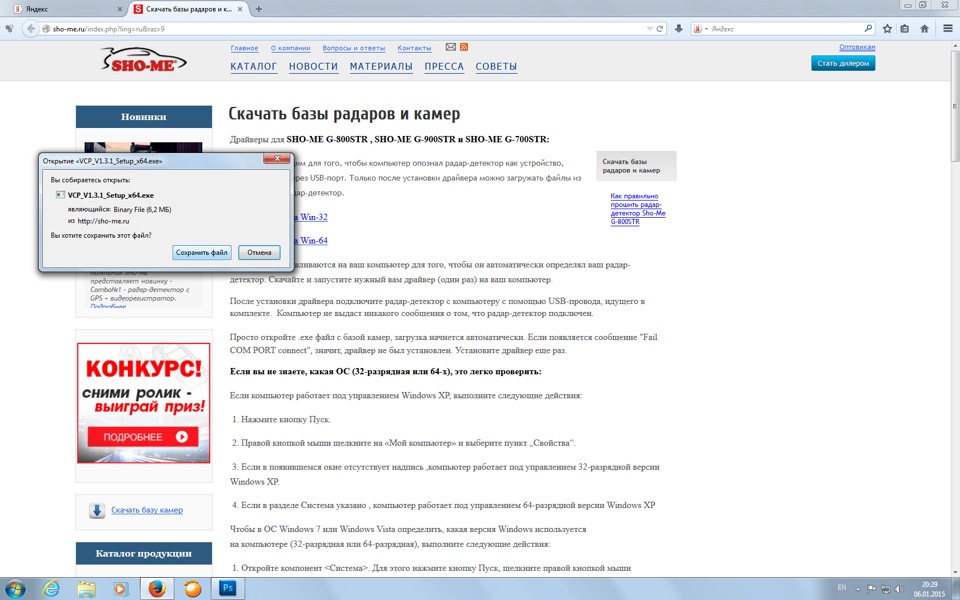Open the НОВОСТИ menu item
Screen dimensions: 960x600
(313, 66)
